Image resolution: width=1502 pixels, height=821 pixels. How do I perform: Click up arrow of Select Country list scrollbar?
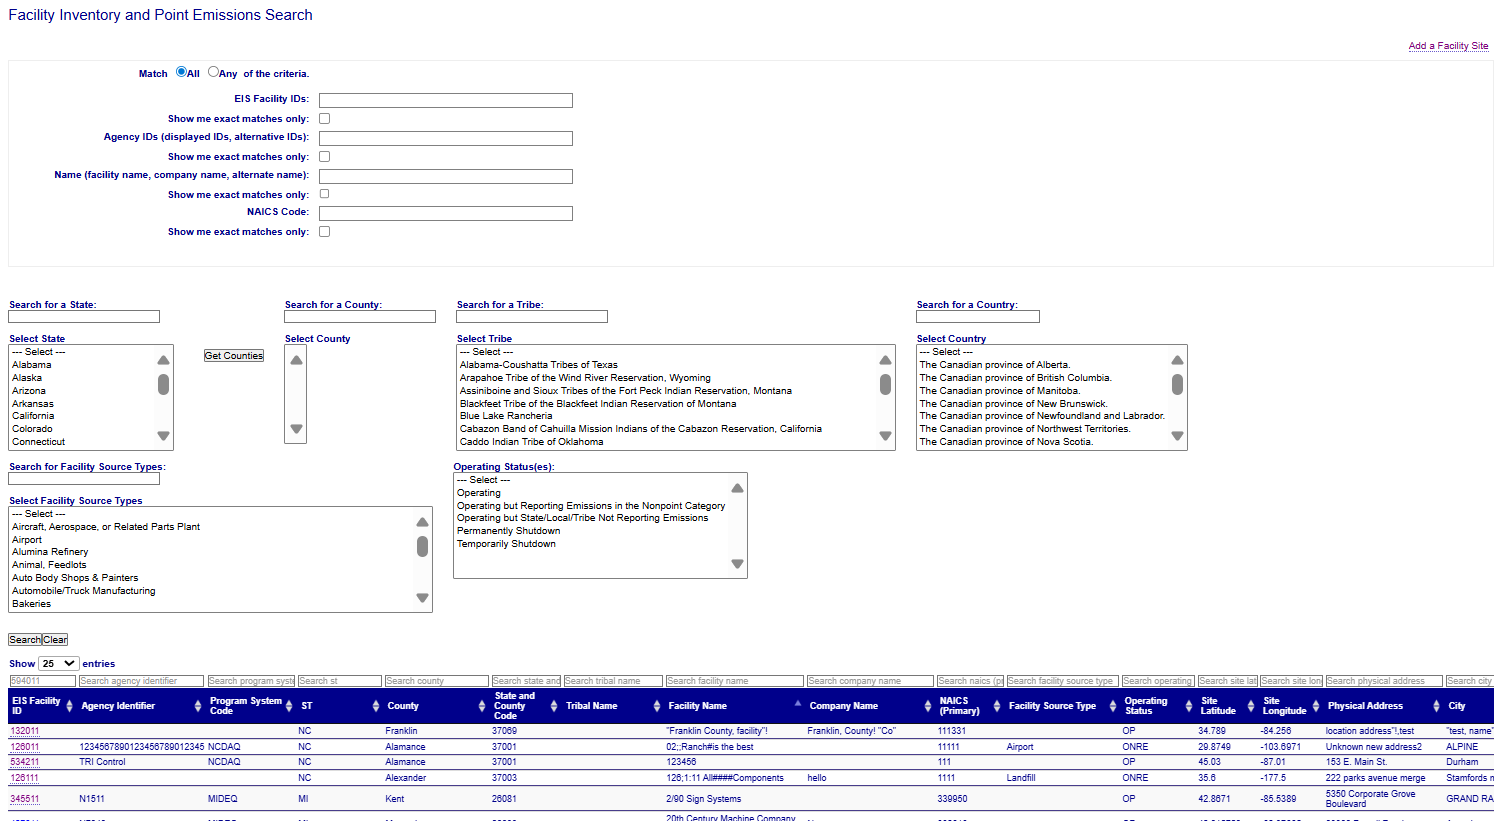coord(1177,360)
